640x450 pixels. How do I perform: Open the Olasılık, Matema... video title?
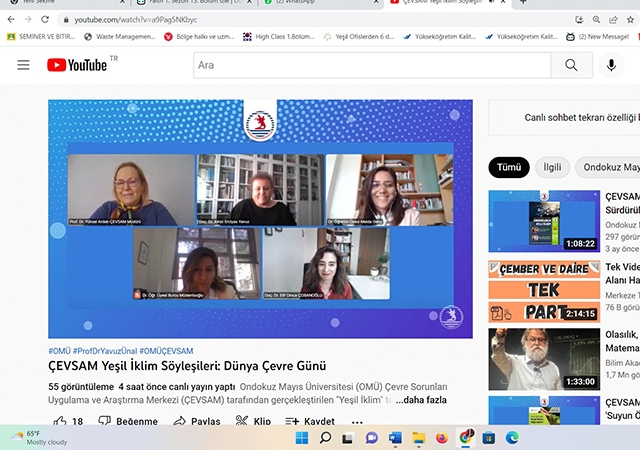pyautogui.click(x=622, y=341)
